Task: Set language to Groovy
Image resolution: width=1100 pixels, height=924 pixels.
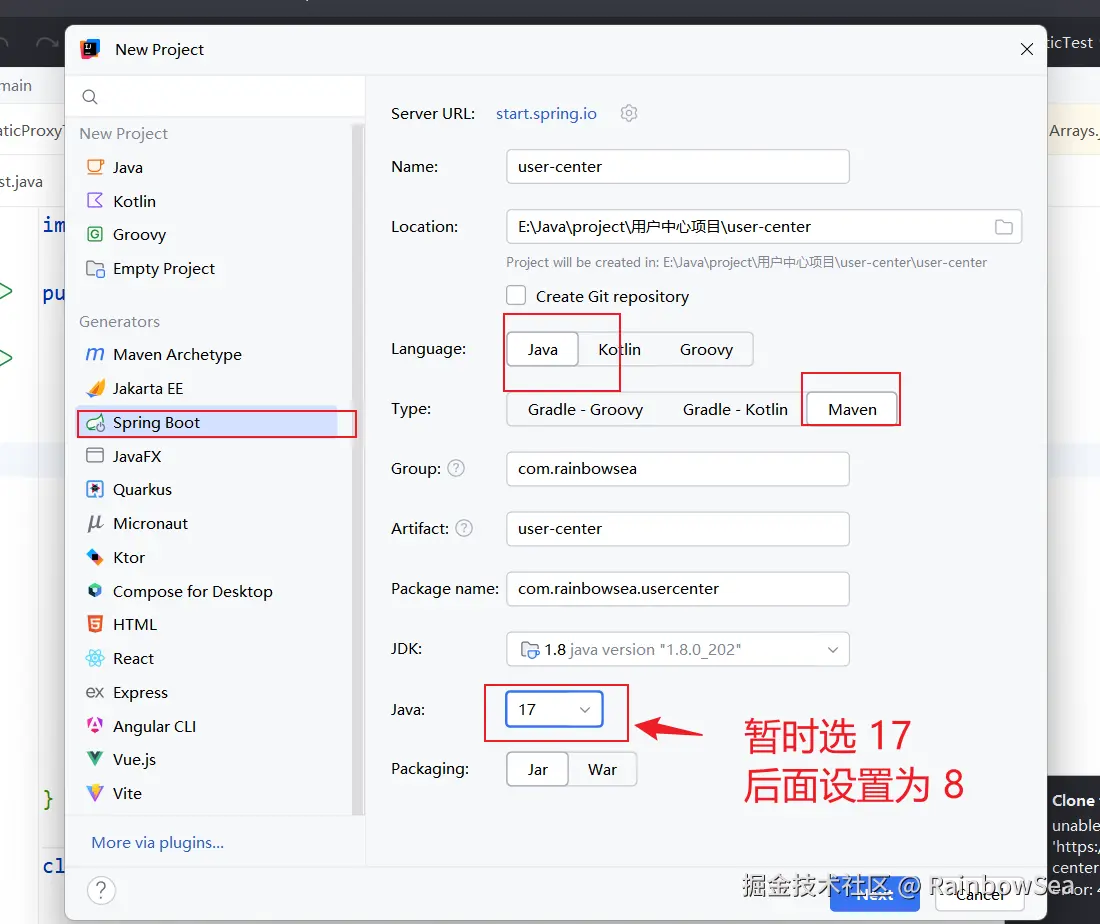Action: click(706, 349)
